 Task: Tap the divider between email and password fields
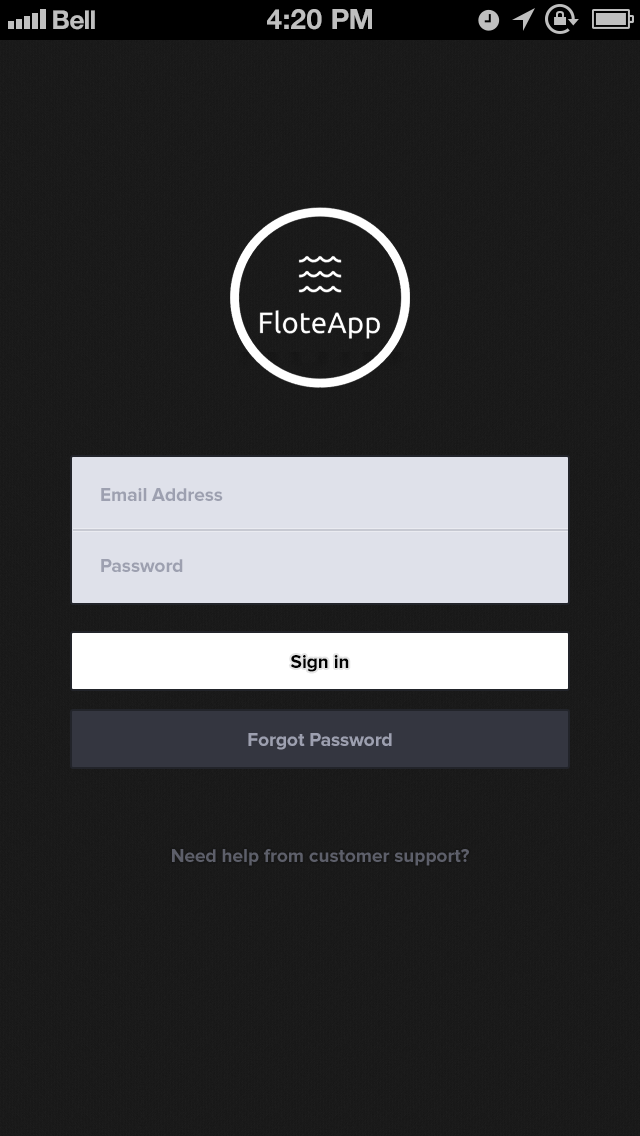[319, 529]
